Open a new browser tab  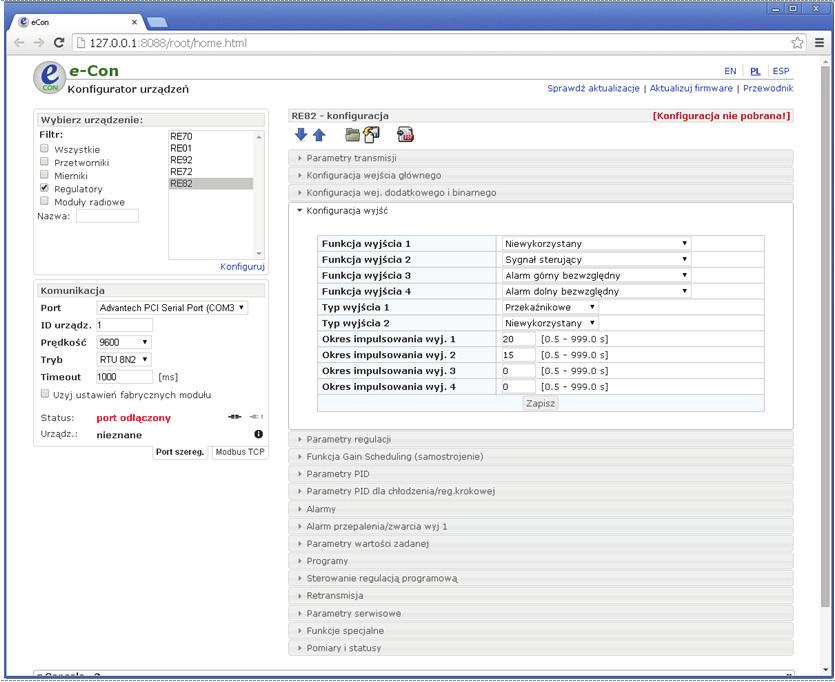click(157, 22)
